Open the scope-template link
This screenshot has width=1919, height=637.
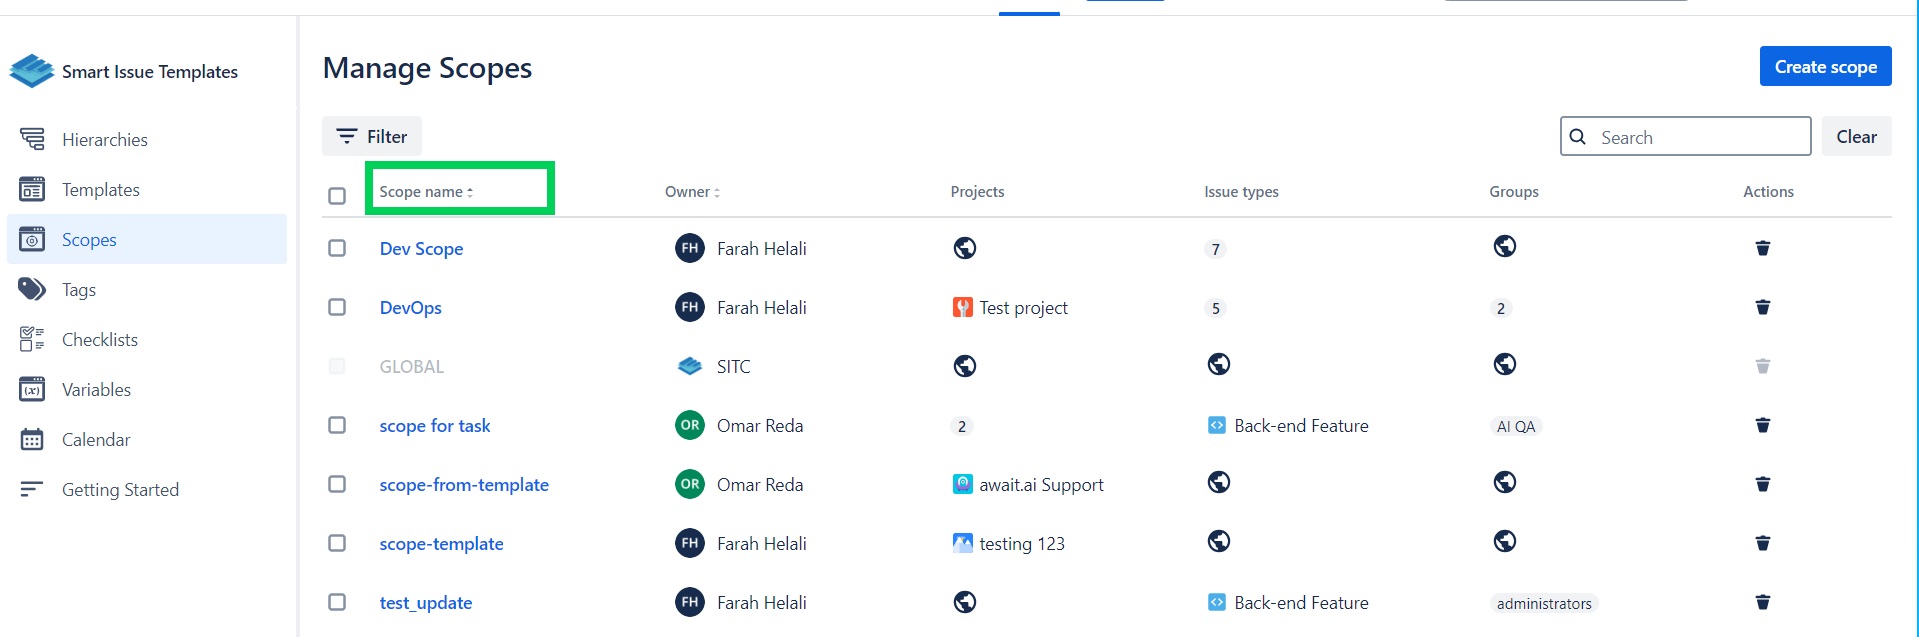coord(441,543)
